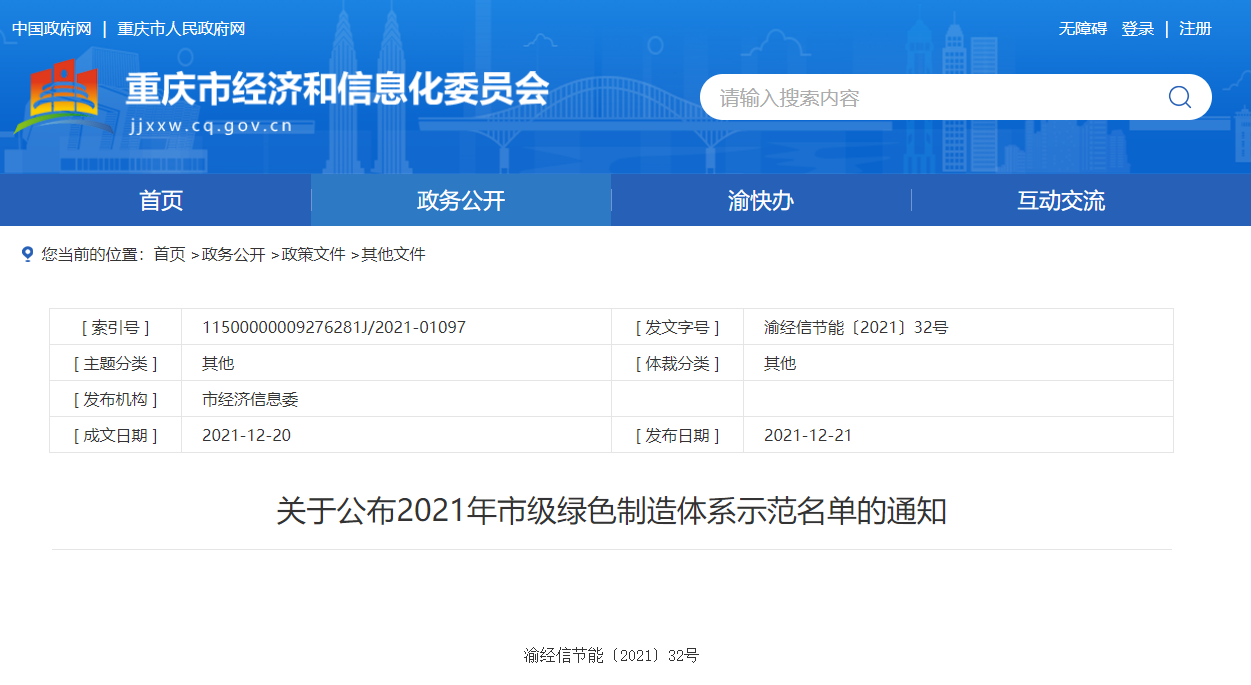
Task: Click the location pin icon in breadcrumb
Action: click(x=27, y=254)
